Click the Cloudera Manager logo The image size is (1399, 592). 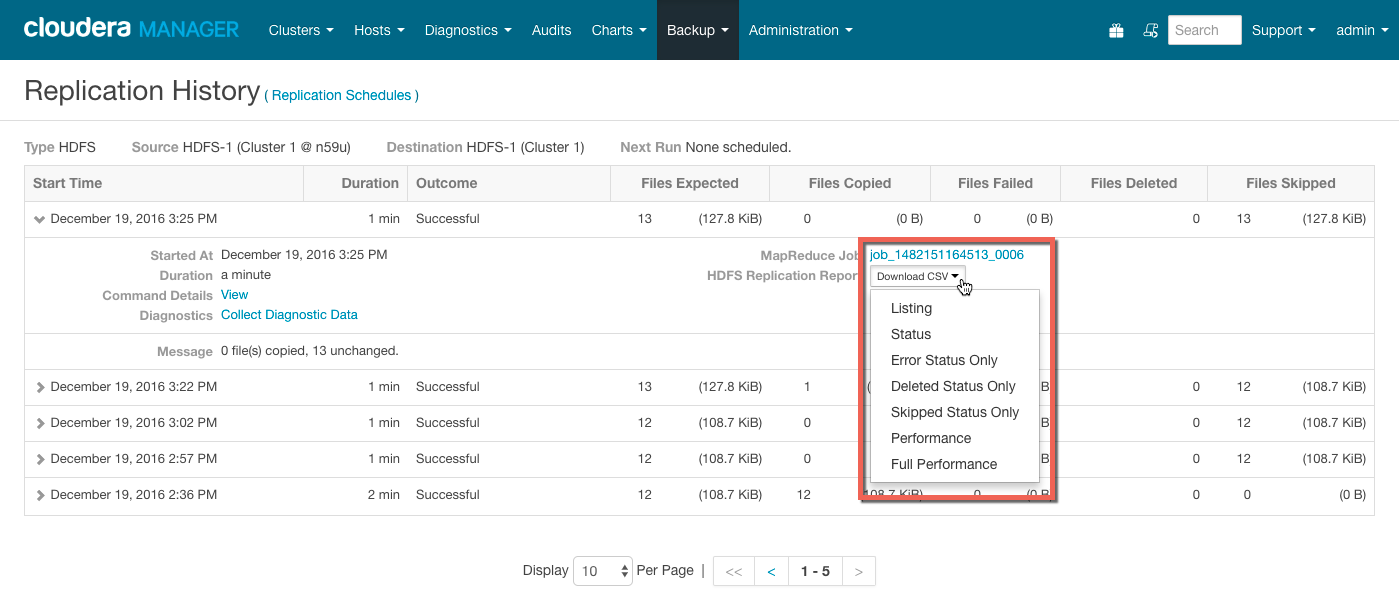[131, 29]
